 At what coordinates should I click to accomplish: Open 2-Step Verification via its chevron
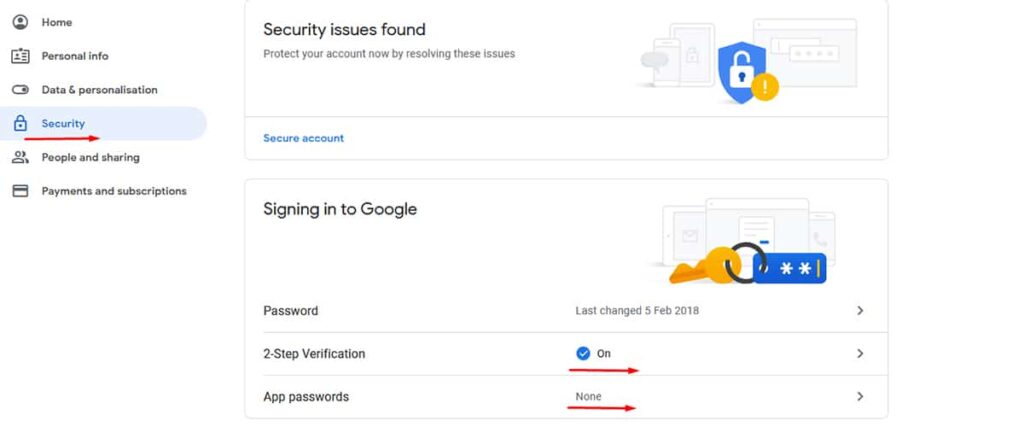[860, 354]
